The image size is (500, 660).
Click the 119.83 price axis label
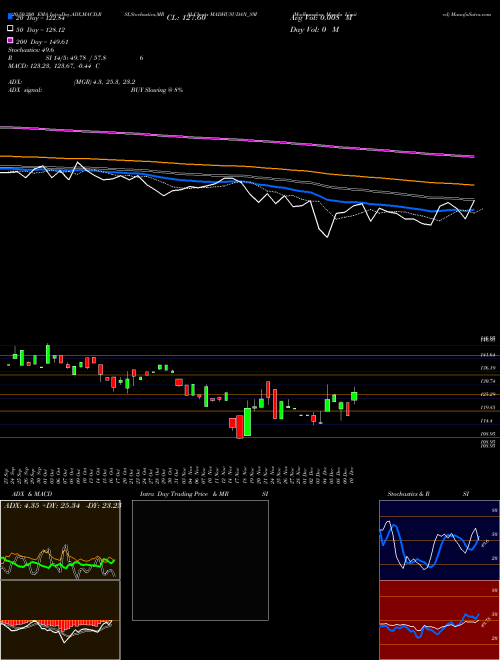(x=488, y=407)
